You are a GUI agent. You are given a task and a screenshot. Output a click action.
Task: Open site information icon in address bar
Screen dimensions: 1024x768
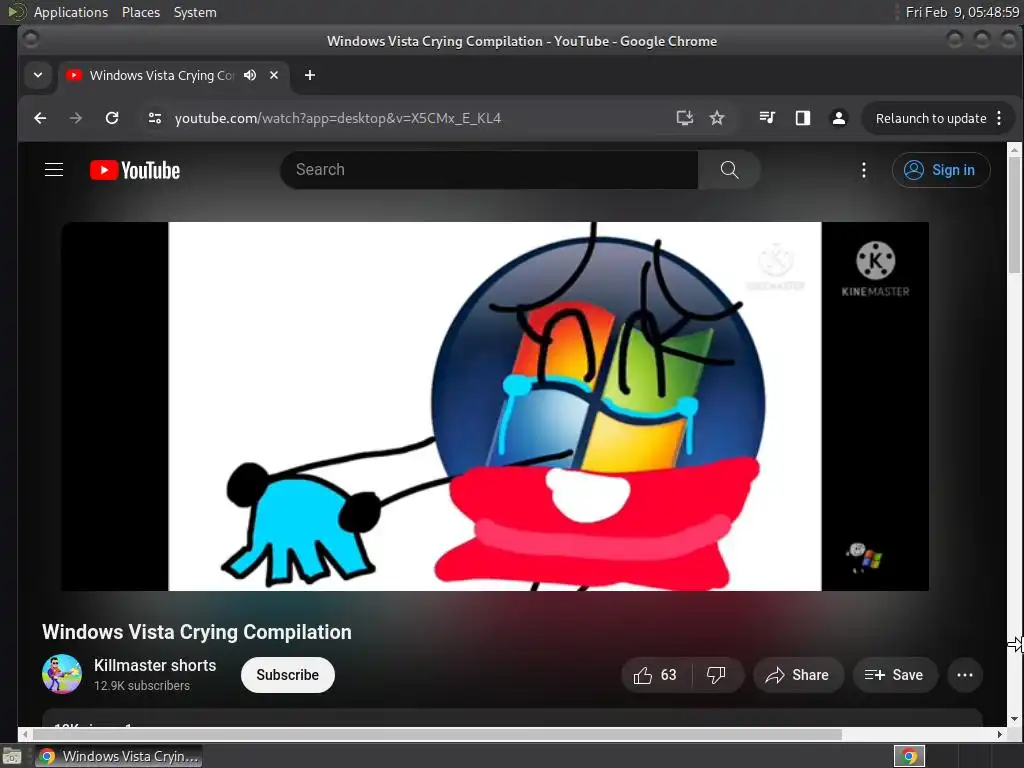[155, 118]
